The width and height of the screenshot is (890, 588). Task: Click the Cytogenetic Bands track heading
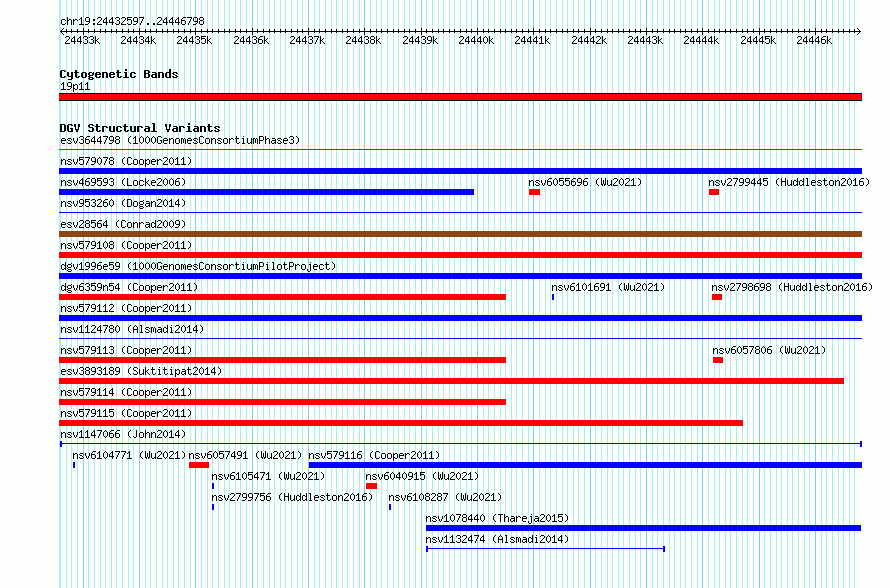point(119,74)
